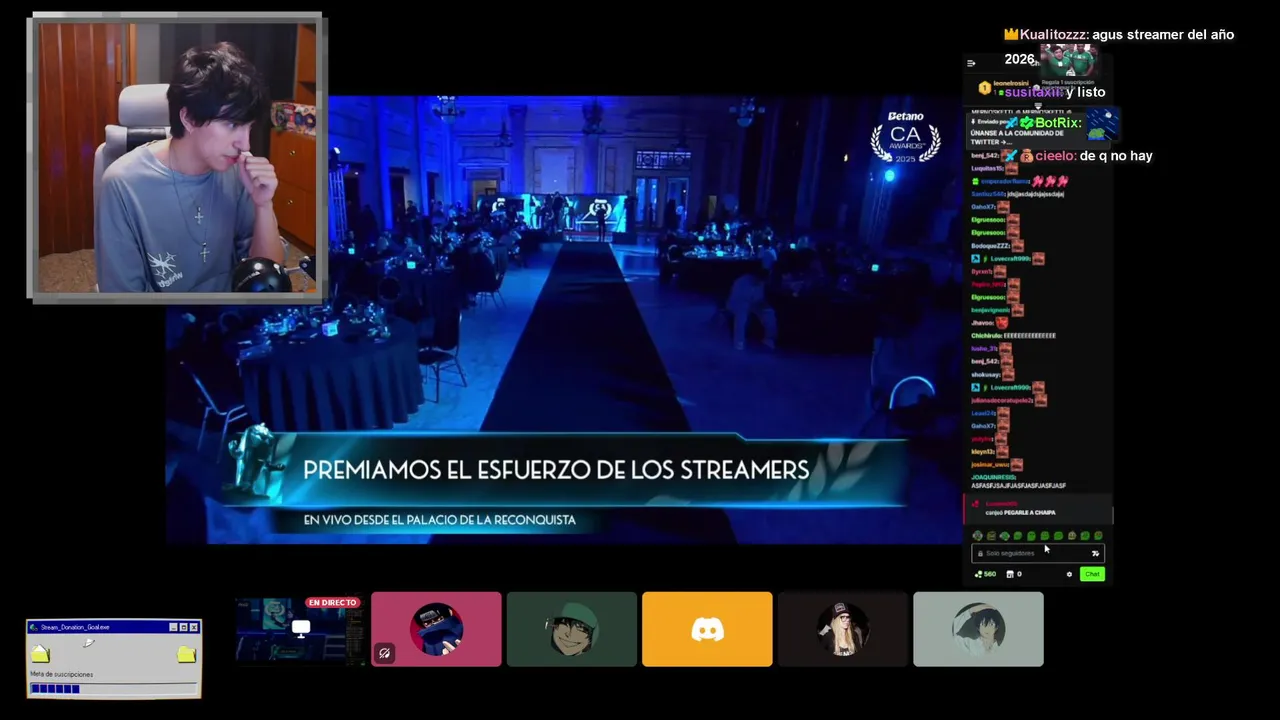
Task: Open the username josimar_uwuu in chat
Action: point(990,465)
